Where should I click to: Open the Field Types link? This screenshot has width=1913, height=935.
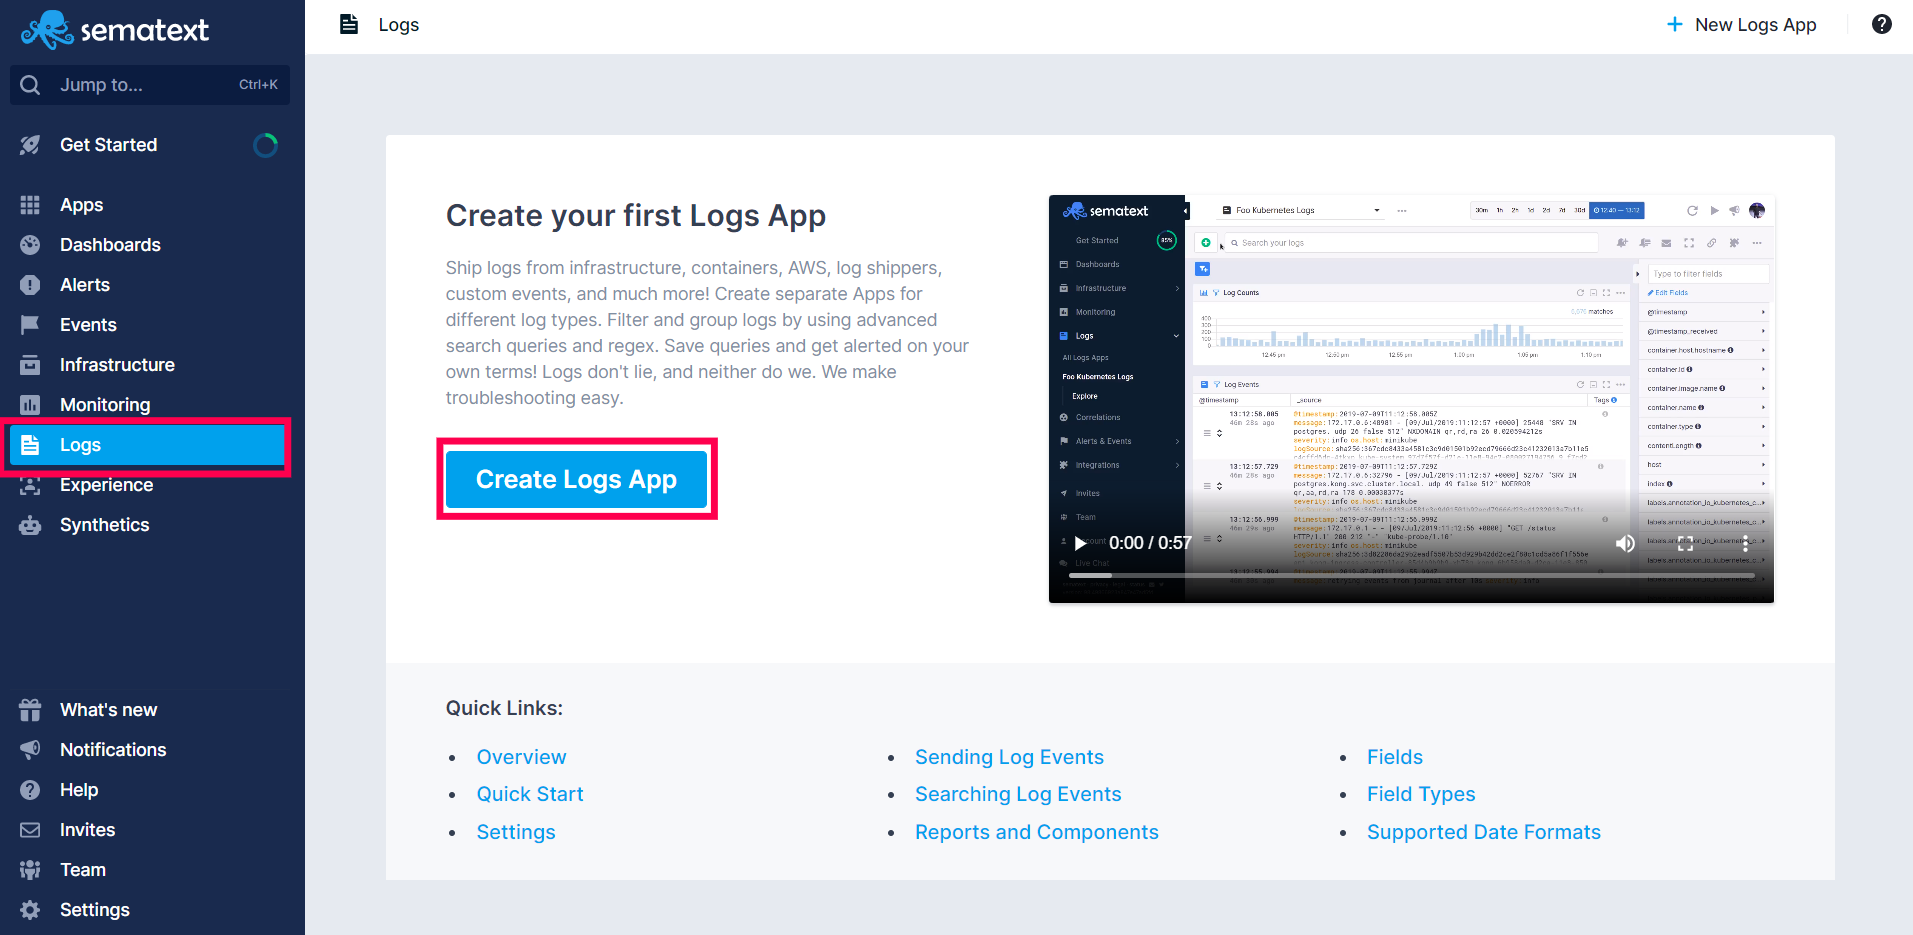tap(1421, 794)
